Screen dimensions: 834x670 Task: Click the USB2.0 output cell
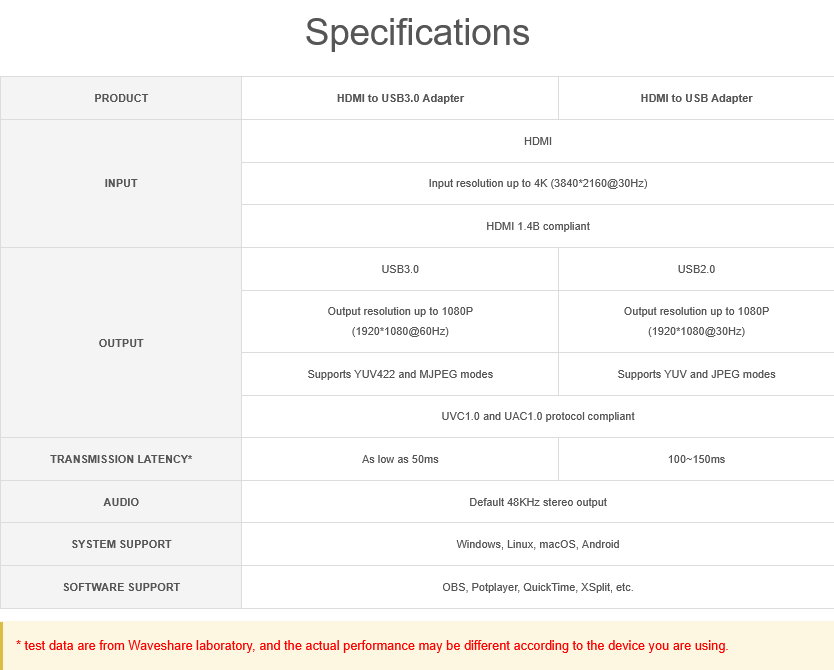(x=696, y=269)
